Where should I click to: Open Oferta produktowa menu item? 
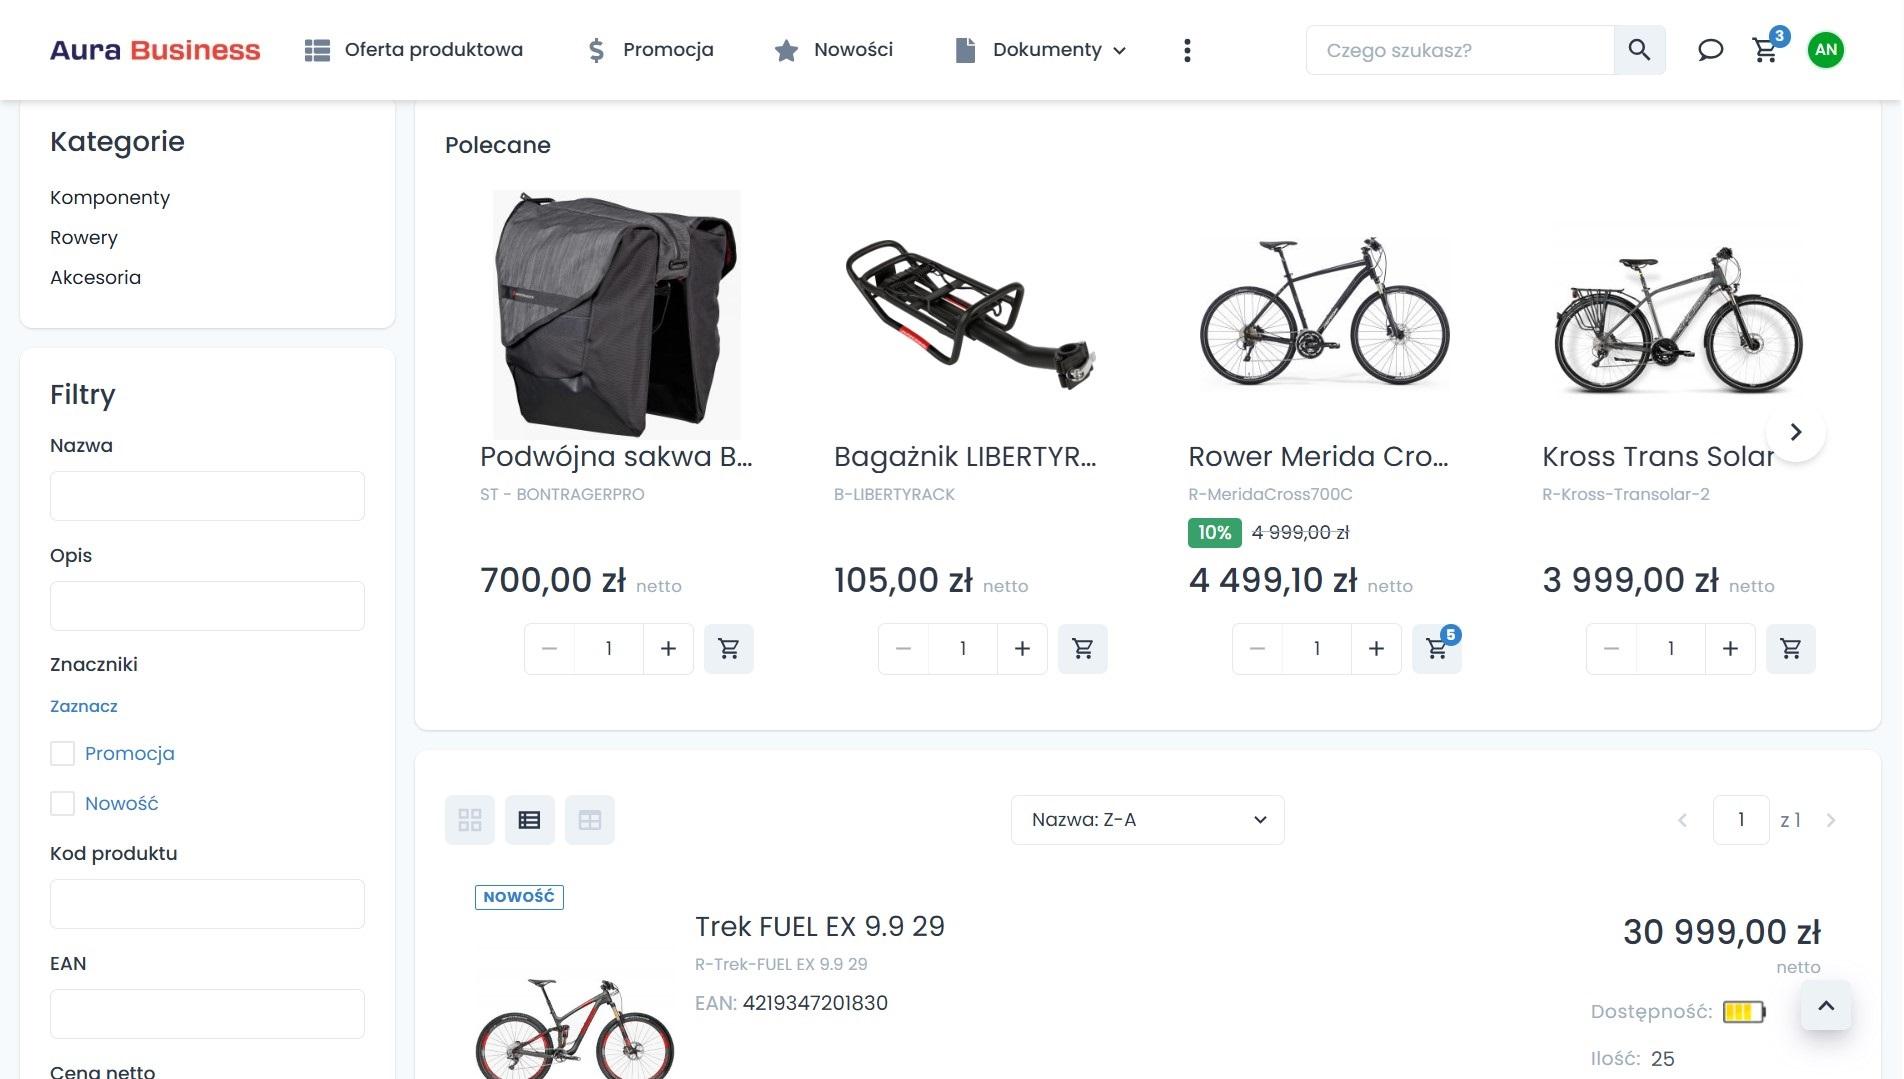pyautogui.click(x=414, y=50)
